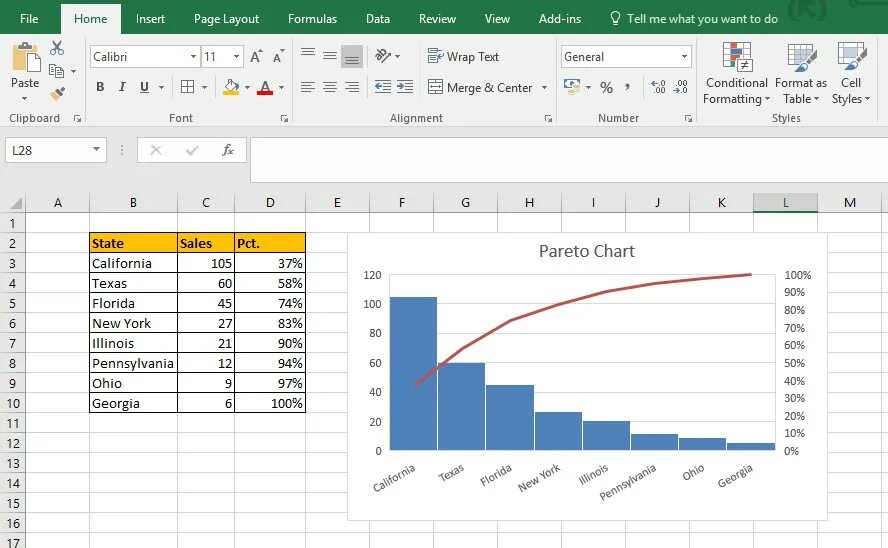Viewport: 888px width, 548px height.
Task: Increase font size with large A
Action: (256, 56)
